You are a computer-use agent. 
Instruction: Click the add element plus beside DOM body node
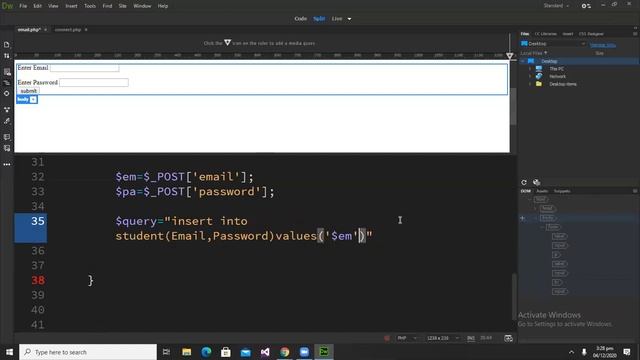click(522, 218)
